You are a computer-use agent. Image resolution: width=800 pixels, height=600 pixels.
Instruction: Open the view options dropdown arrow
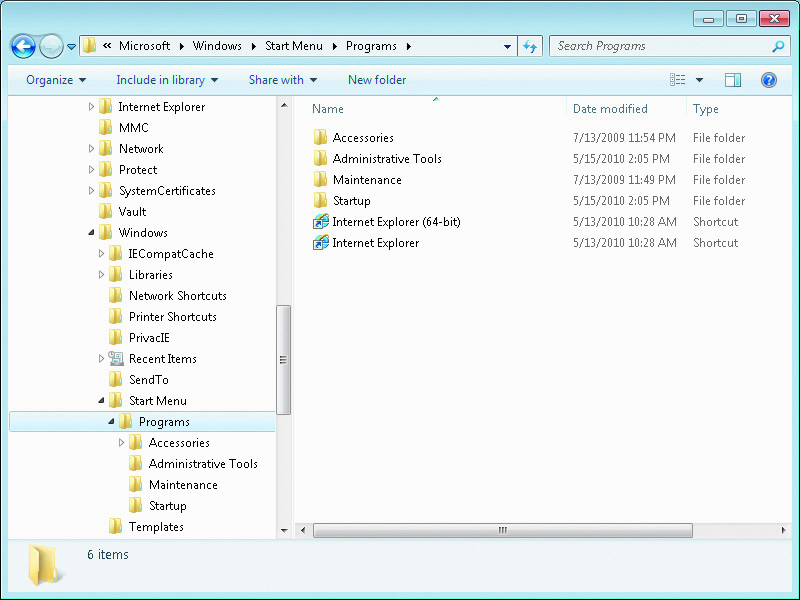pyautogui.click(x=699, y=80)
